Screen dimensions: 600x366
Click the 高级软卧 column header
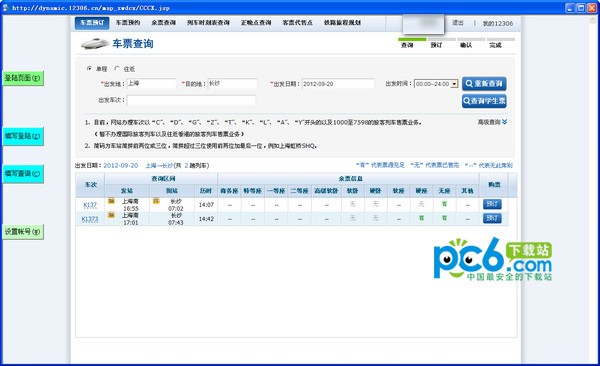[x=326, y=191]
